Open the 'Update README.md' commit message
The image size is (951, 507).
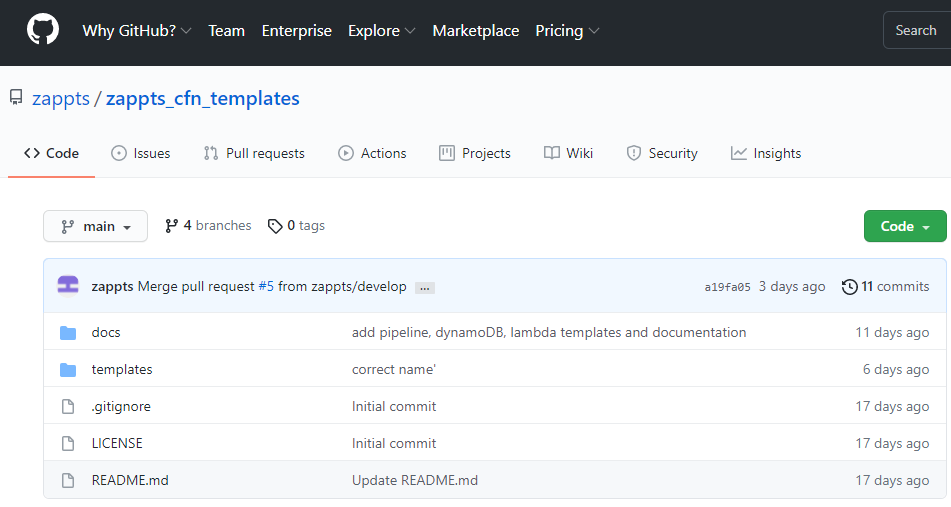pos(415,480)
